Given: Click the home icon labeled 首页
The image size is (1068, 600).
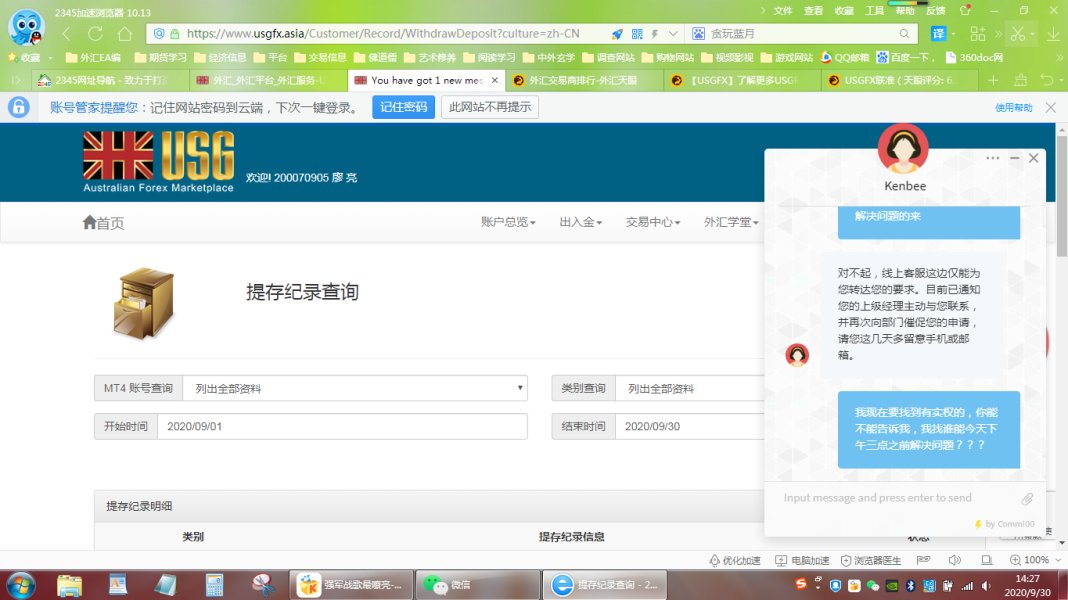Looking at the screenshot, I should (x=104, y=222).
